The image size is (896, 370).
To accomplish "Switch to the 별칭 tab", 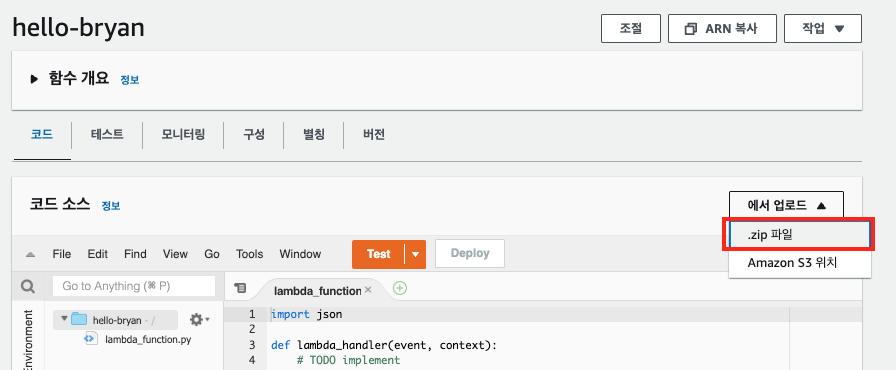I will coord(314,135).
